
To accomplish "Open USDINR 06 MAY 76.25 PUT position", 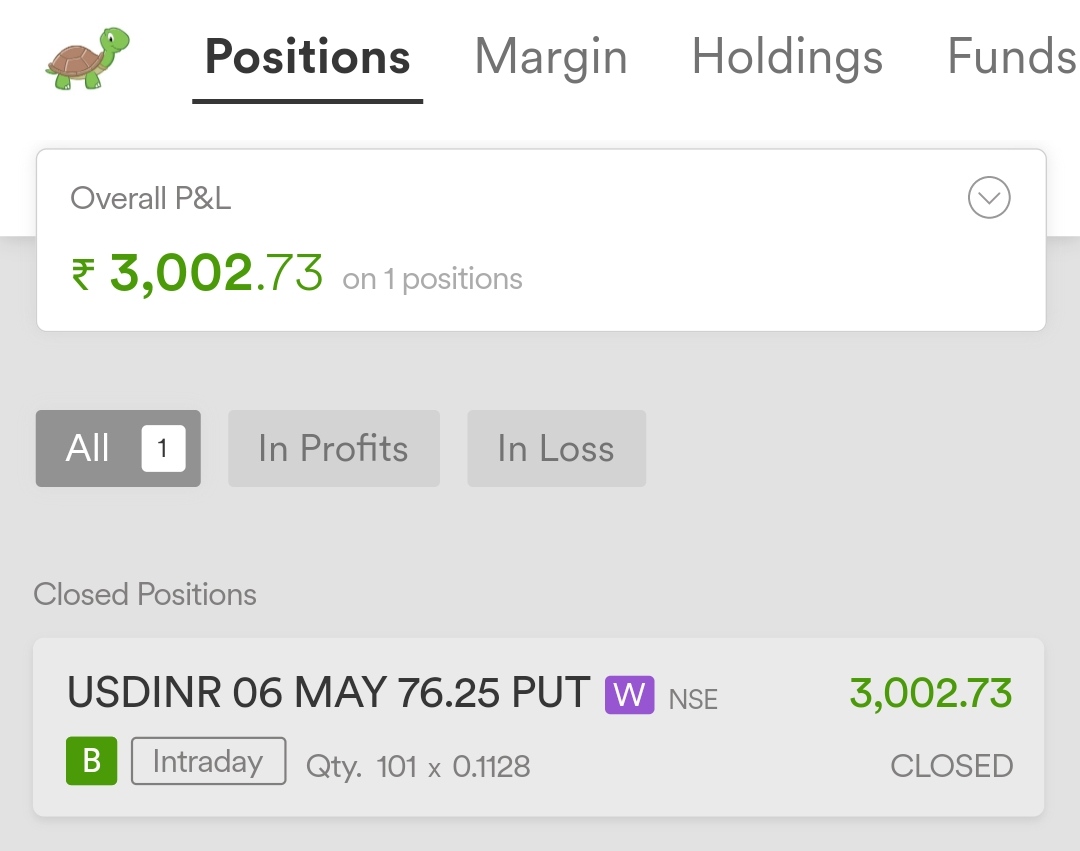I will pyautogui.click(x=539, y=727).
